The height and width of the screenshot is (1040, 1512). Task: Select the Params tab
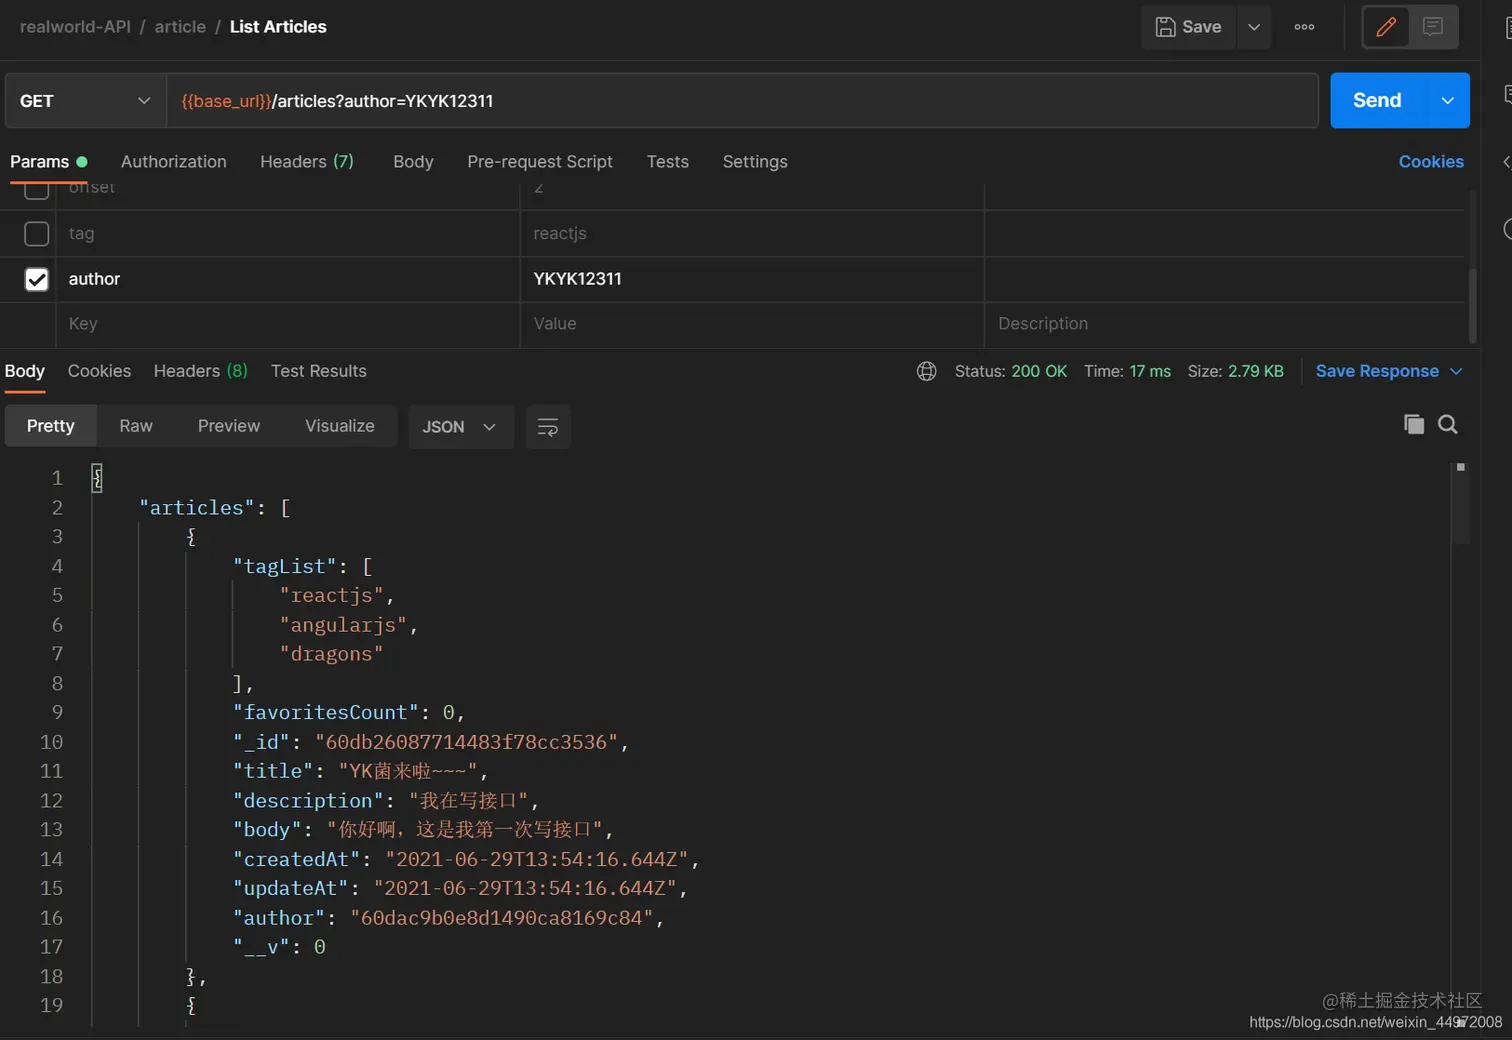[48, 162]
